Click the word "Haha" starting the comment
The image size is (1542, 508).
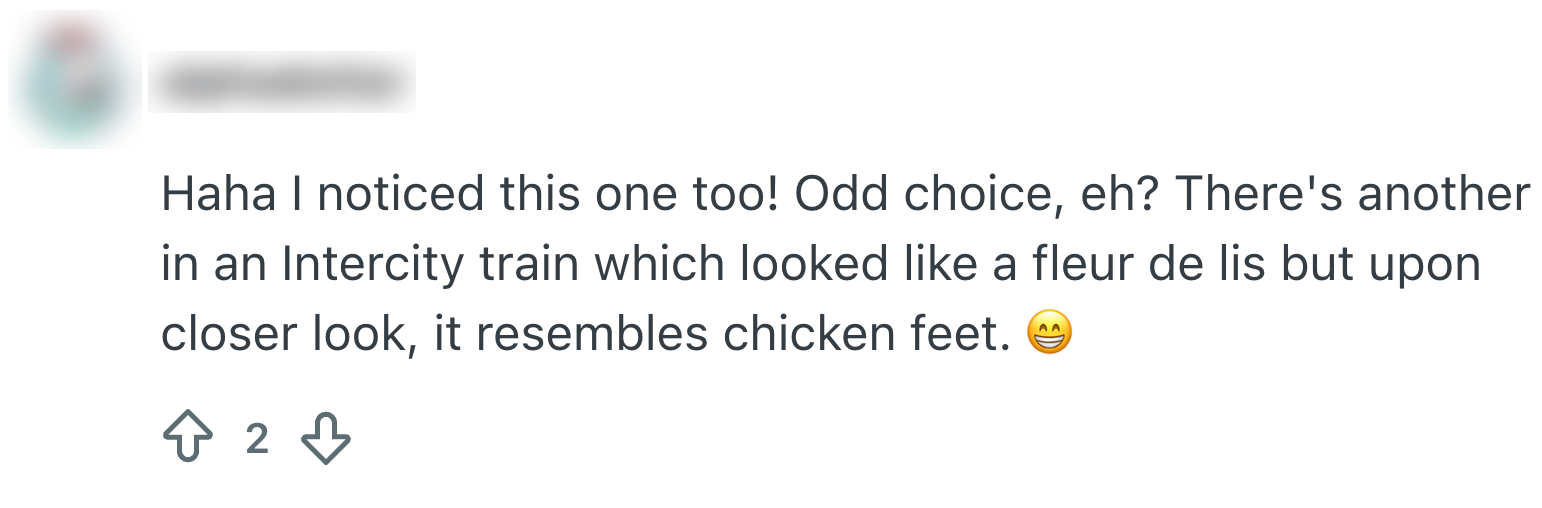pos(218,195)
